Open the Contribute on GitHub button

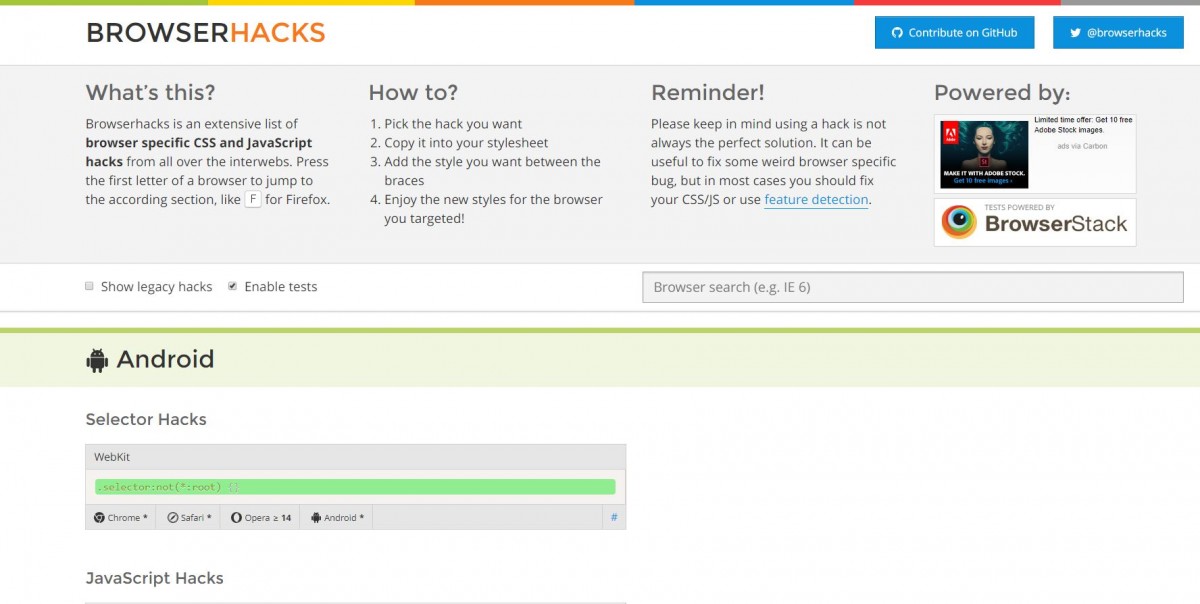point(954,32)
